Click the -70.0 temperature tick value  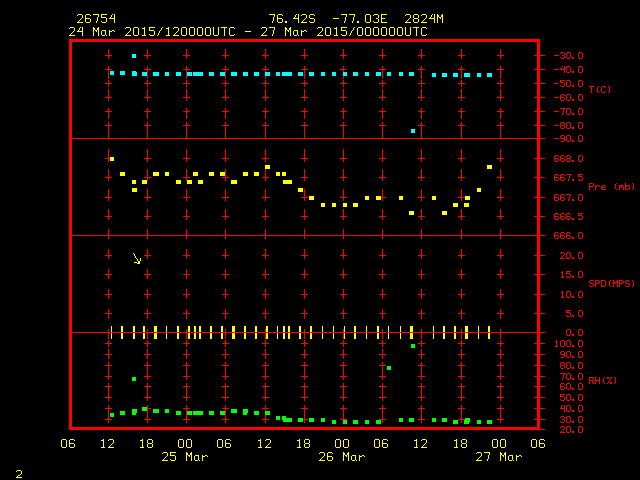pos(568,111)
